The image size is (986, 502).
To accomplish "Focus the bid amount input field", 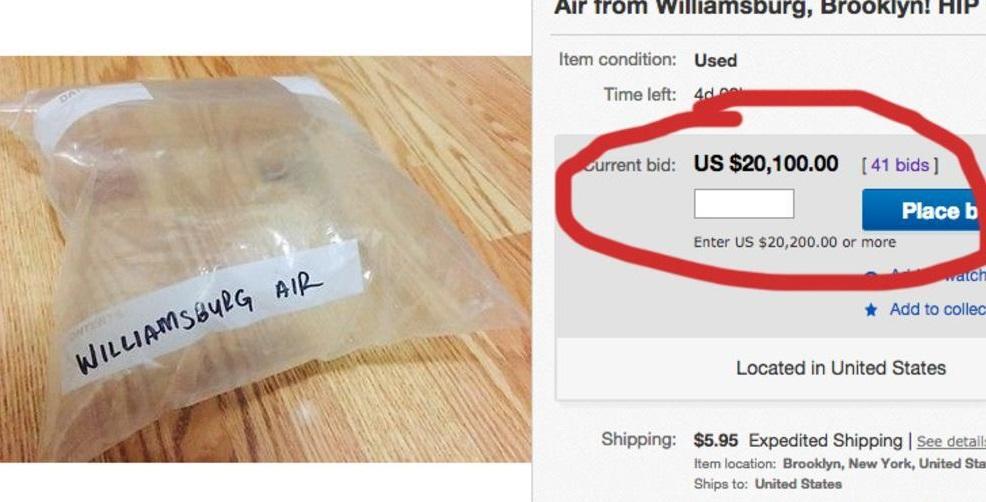I will (x=744, y=204).
